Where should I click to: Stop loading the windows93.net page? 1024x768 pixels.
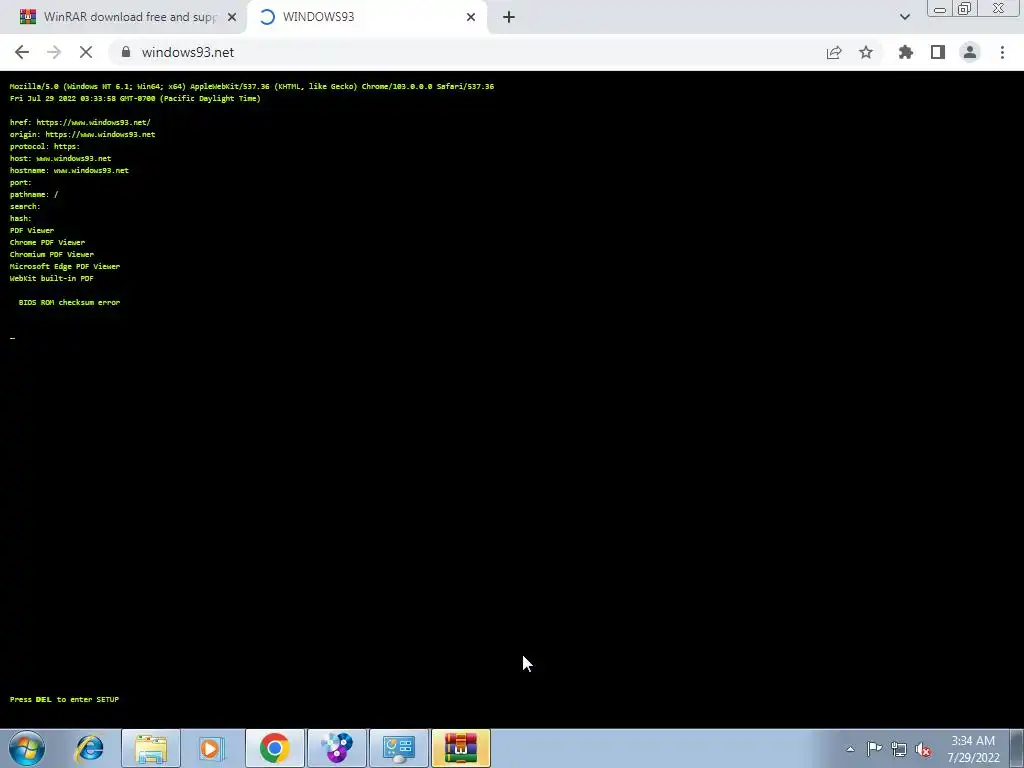click(86, 52)
